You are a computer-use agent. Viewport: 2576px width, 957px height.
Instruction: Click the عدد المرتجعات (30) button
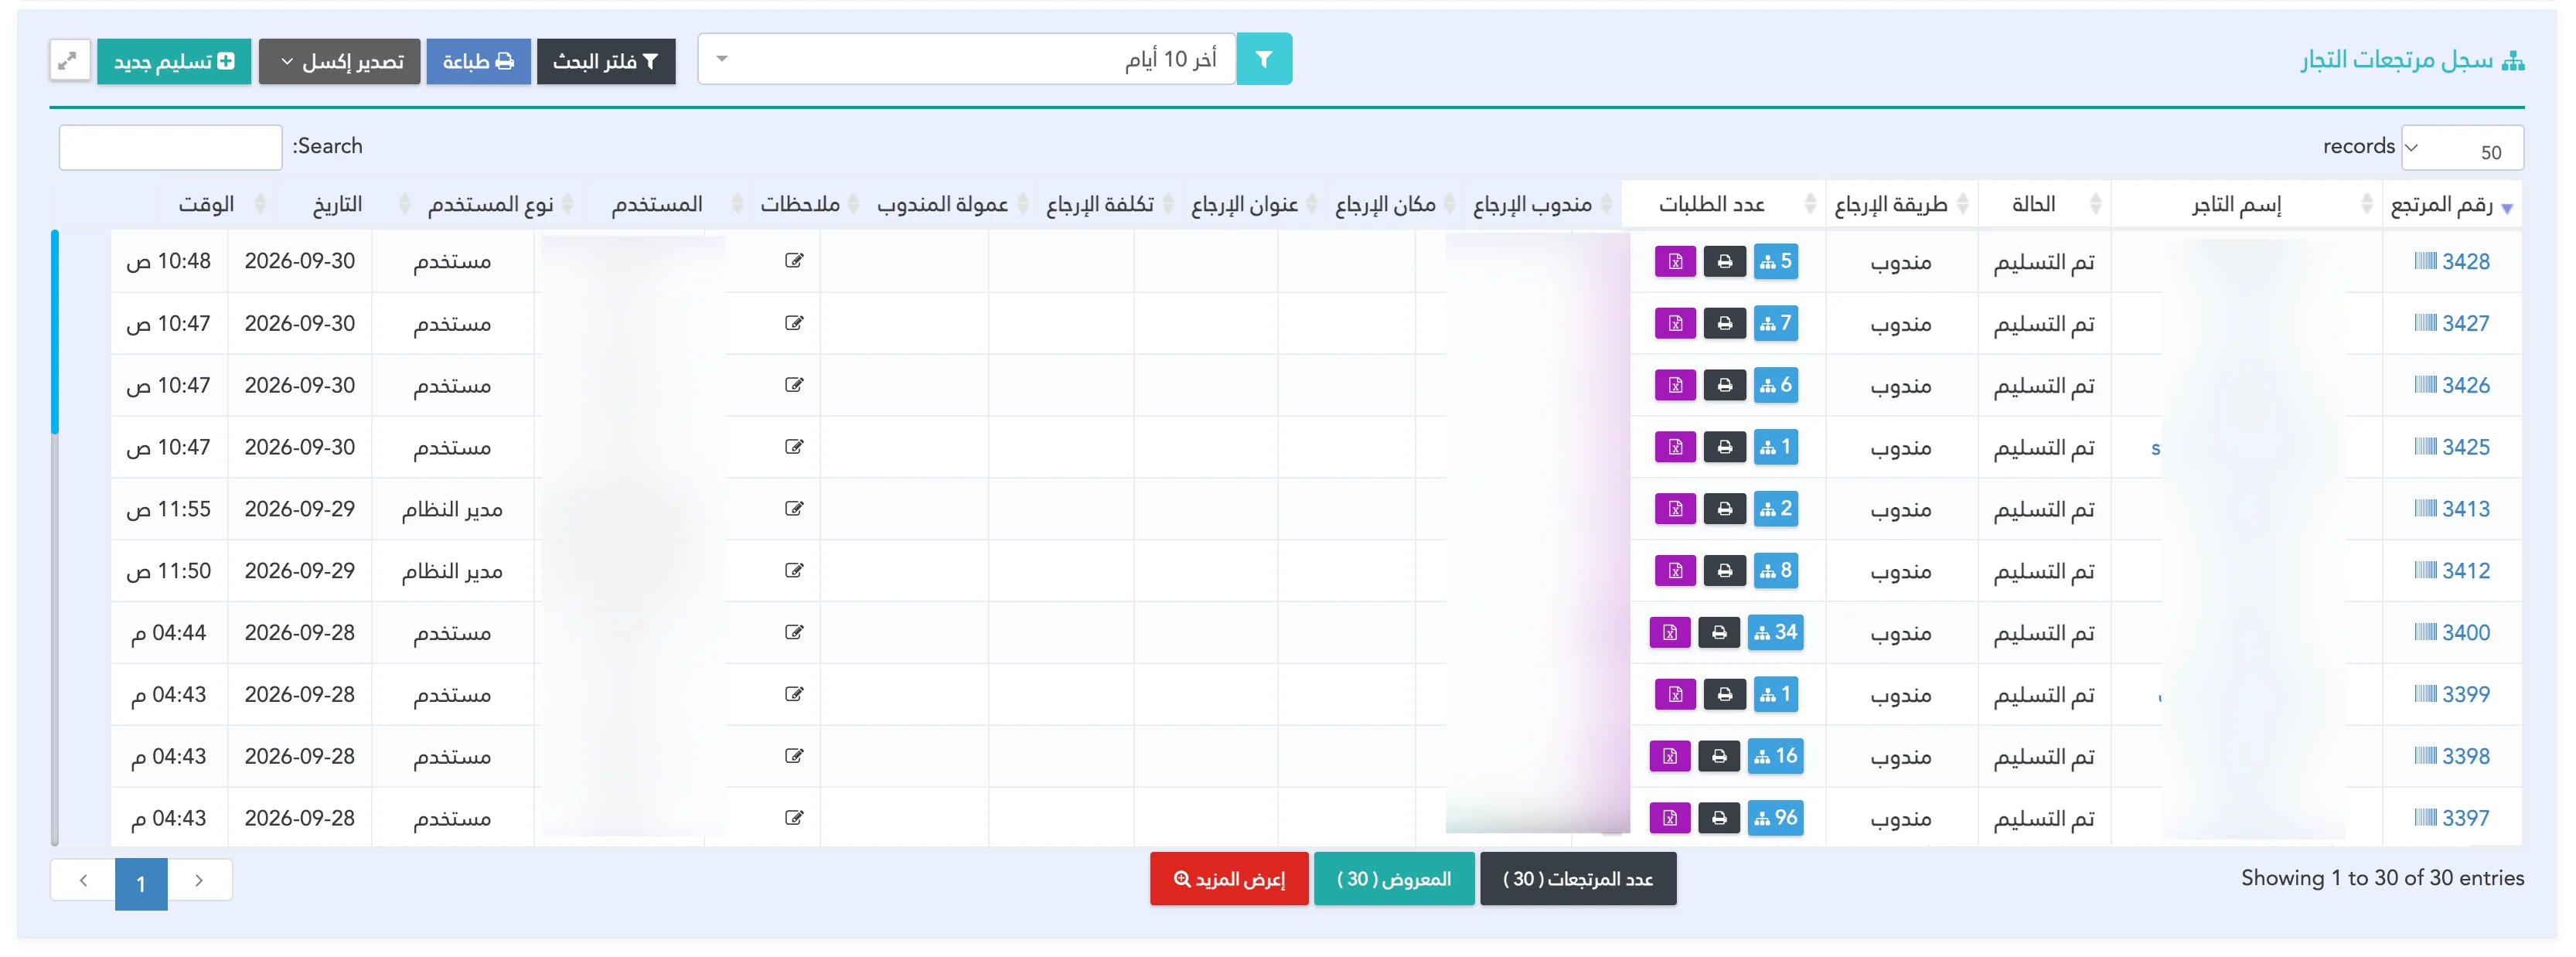tap(1578, 879)
